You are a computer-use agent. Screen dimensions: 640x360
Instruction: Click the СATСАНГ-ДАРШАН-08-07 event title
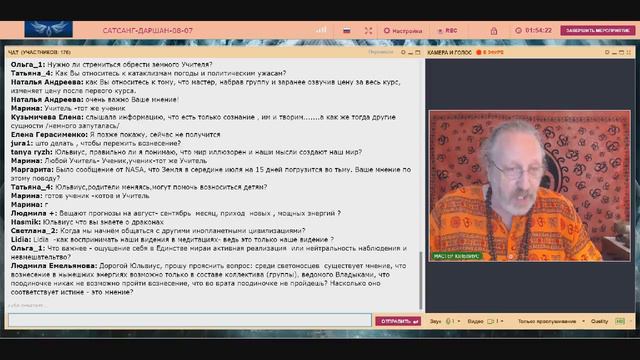coord(148,31)
